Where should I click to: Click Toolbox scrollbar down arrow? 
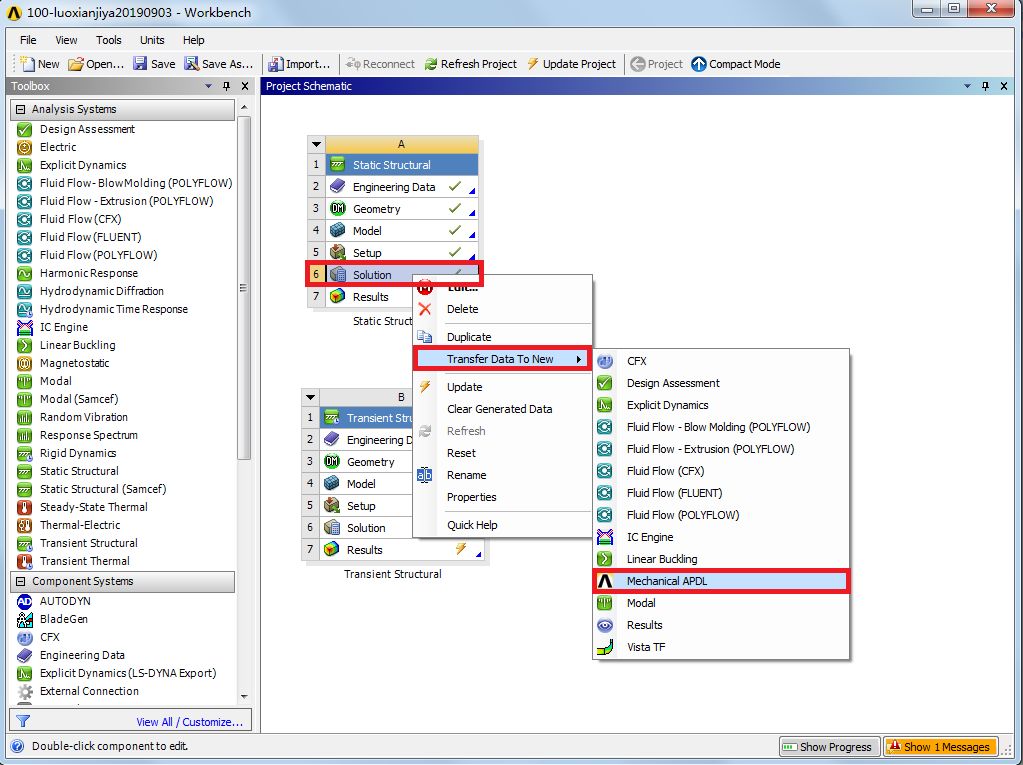point(244,697)
